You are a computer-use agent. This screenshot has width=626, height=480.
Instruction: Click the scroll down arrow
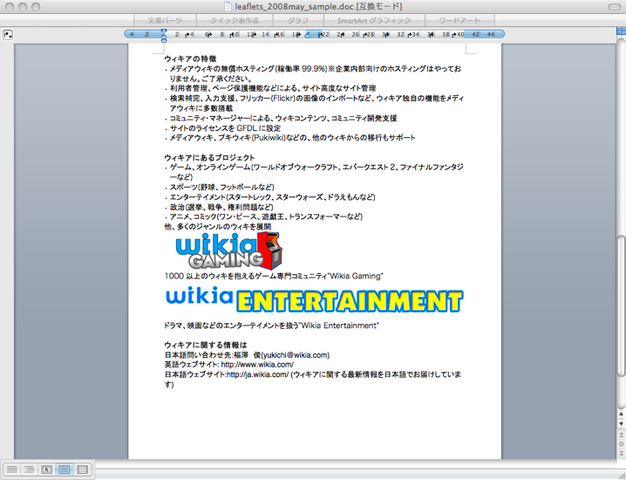pyautogui.click(x=621, y=423)
